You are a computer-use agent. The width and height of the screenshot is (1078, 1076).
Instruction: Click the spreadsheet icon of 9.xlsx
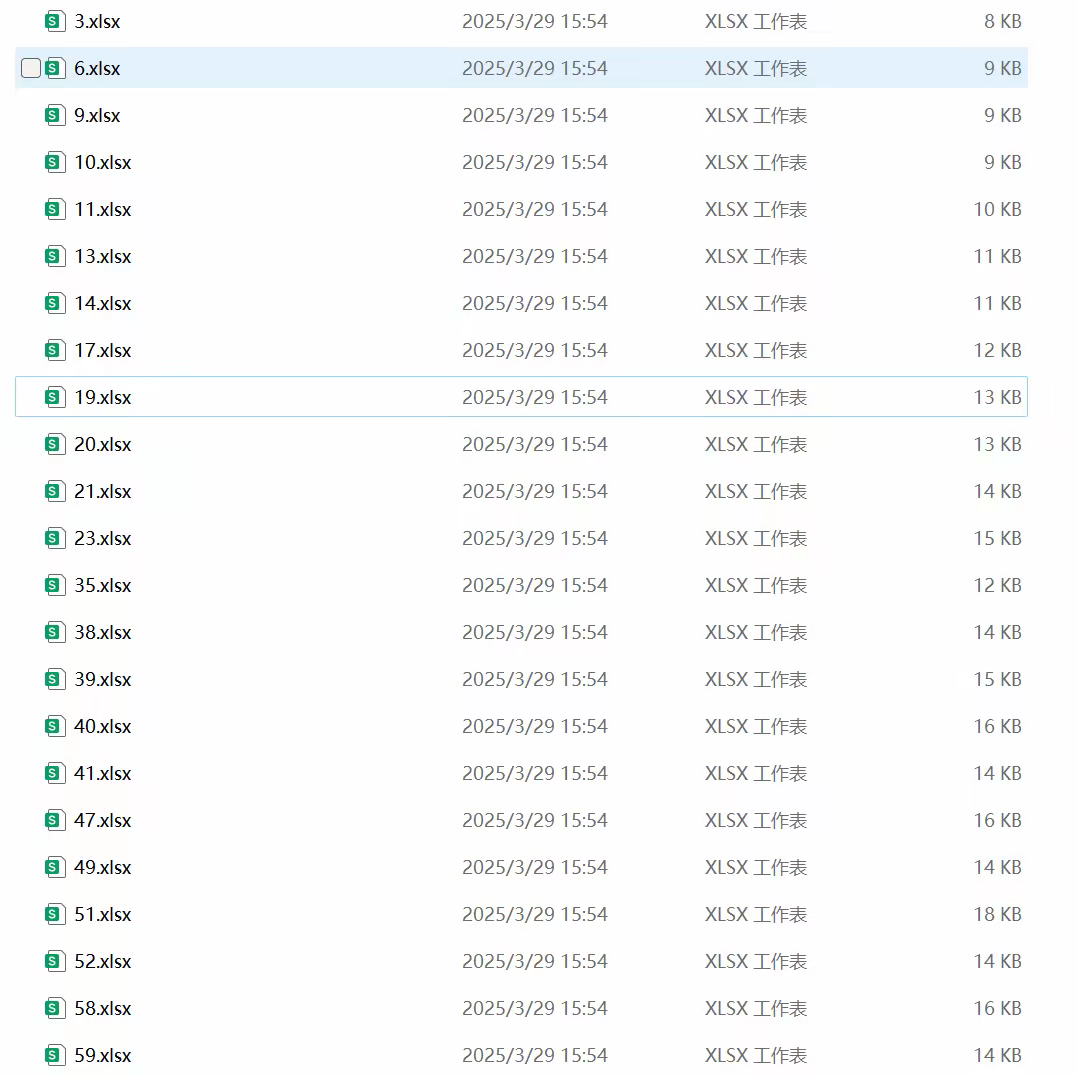[55, 116]
